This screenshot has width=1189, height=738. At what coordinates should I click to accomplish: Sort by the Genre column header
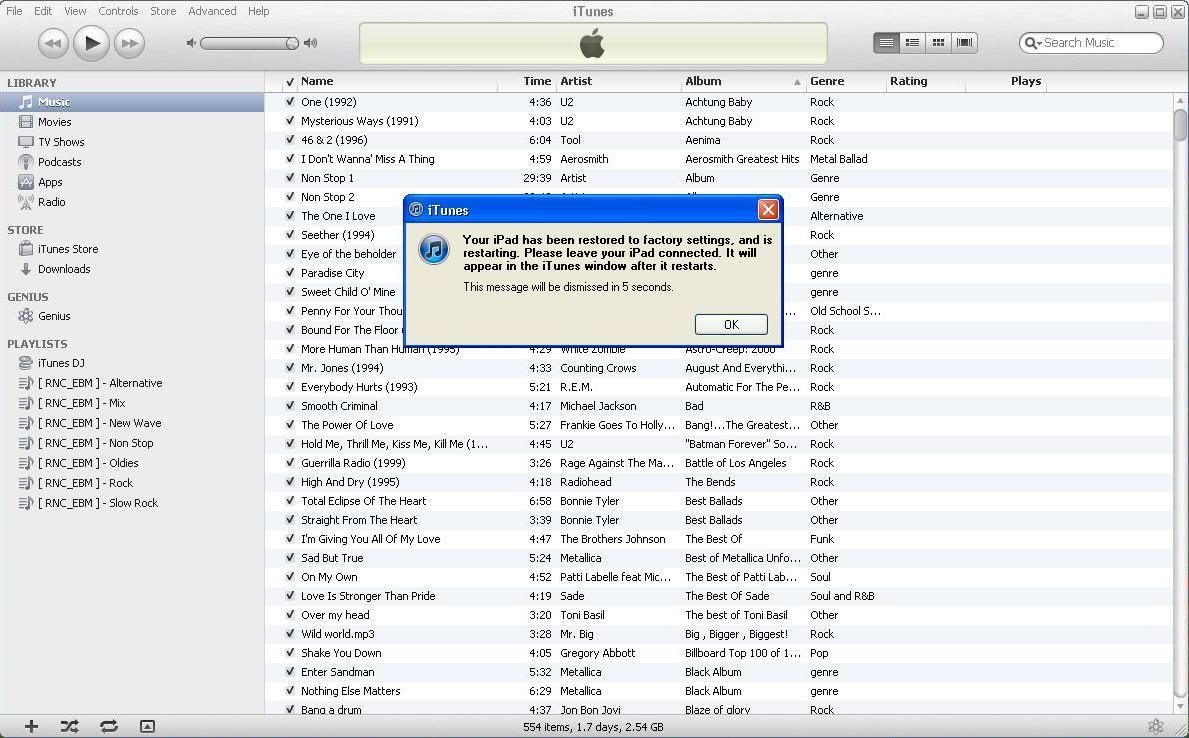[845, 81]
